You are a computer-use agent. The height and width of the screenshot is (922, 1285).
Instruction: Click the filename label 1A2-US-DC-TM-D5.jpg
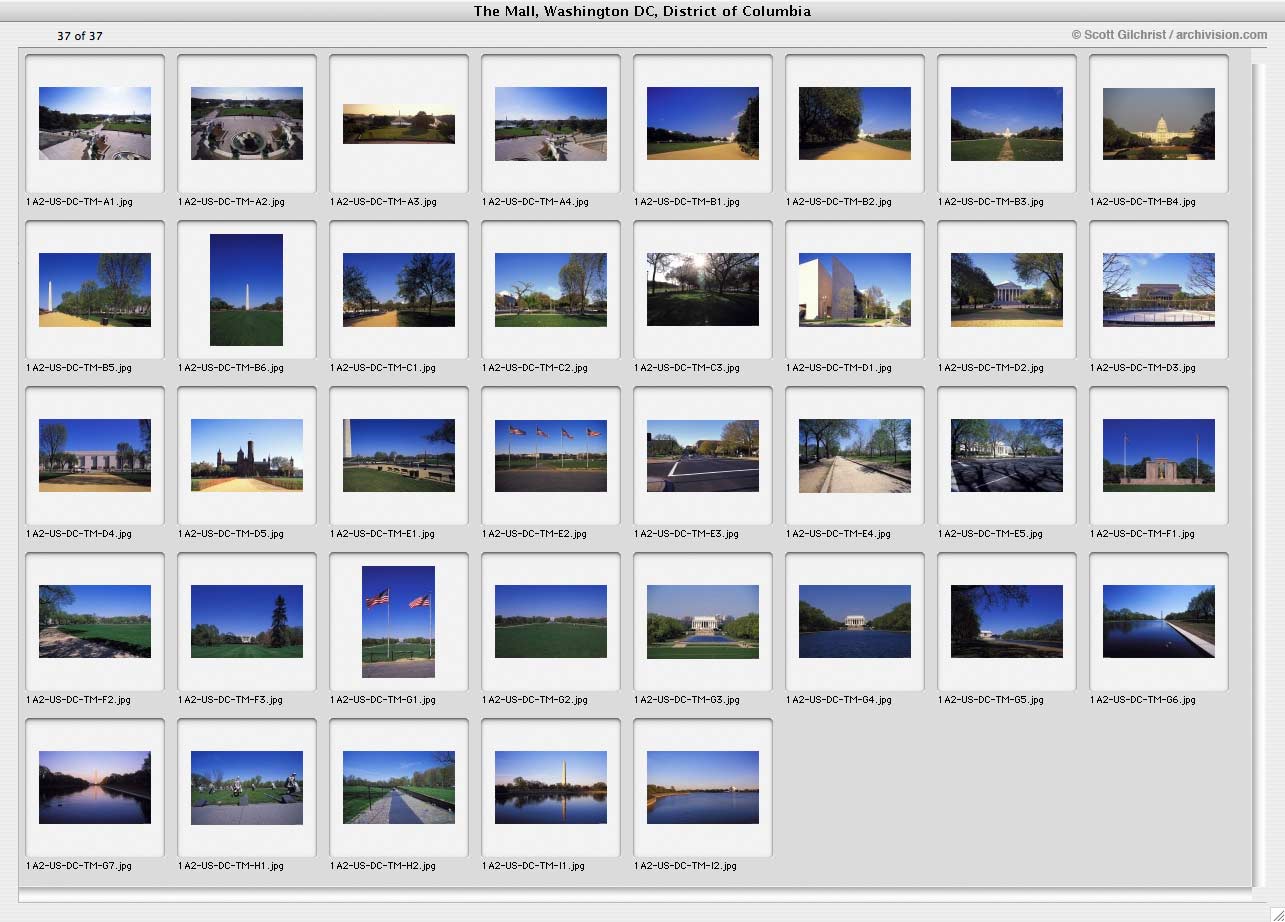pyautogui.click(x=231, y=534)
